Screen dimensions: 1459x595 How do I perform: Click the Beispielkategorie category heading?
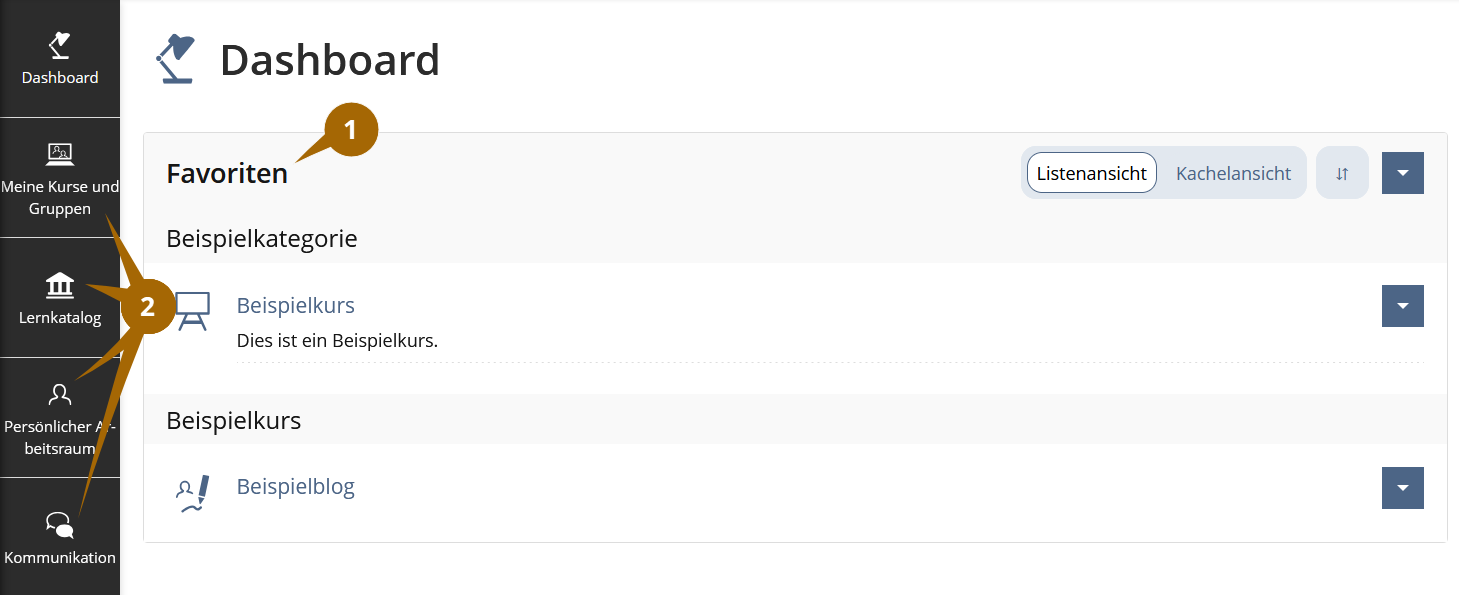(x=262, y=239)
